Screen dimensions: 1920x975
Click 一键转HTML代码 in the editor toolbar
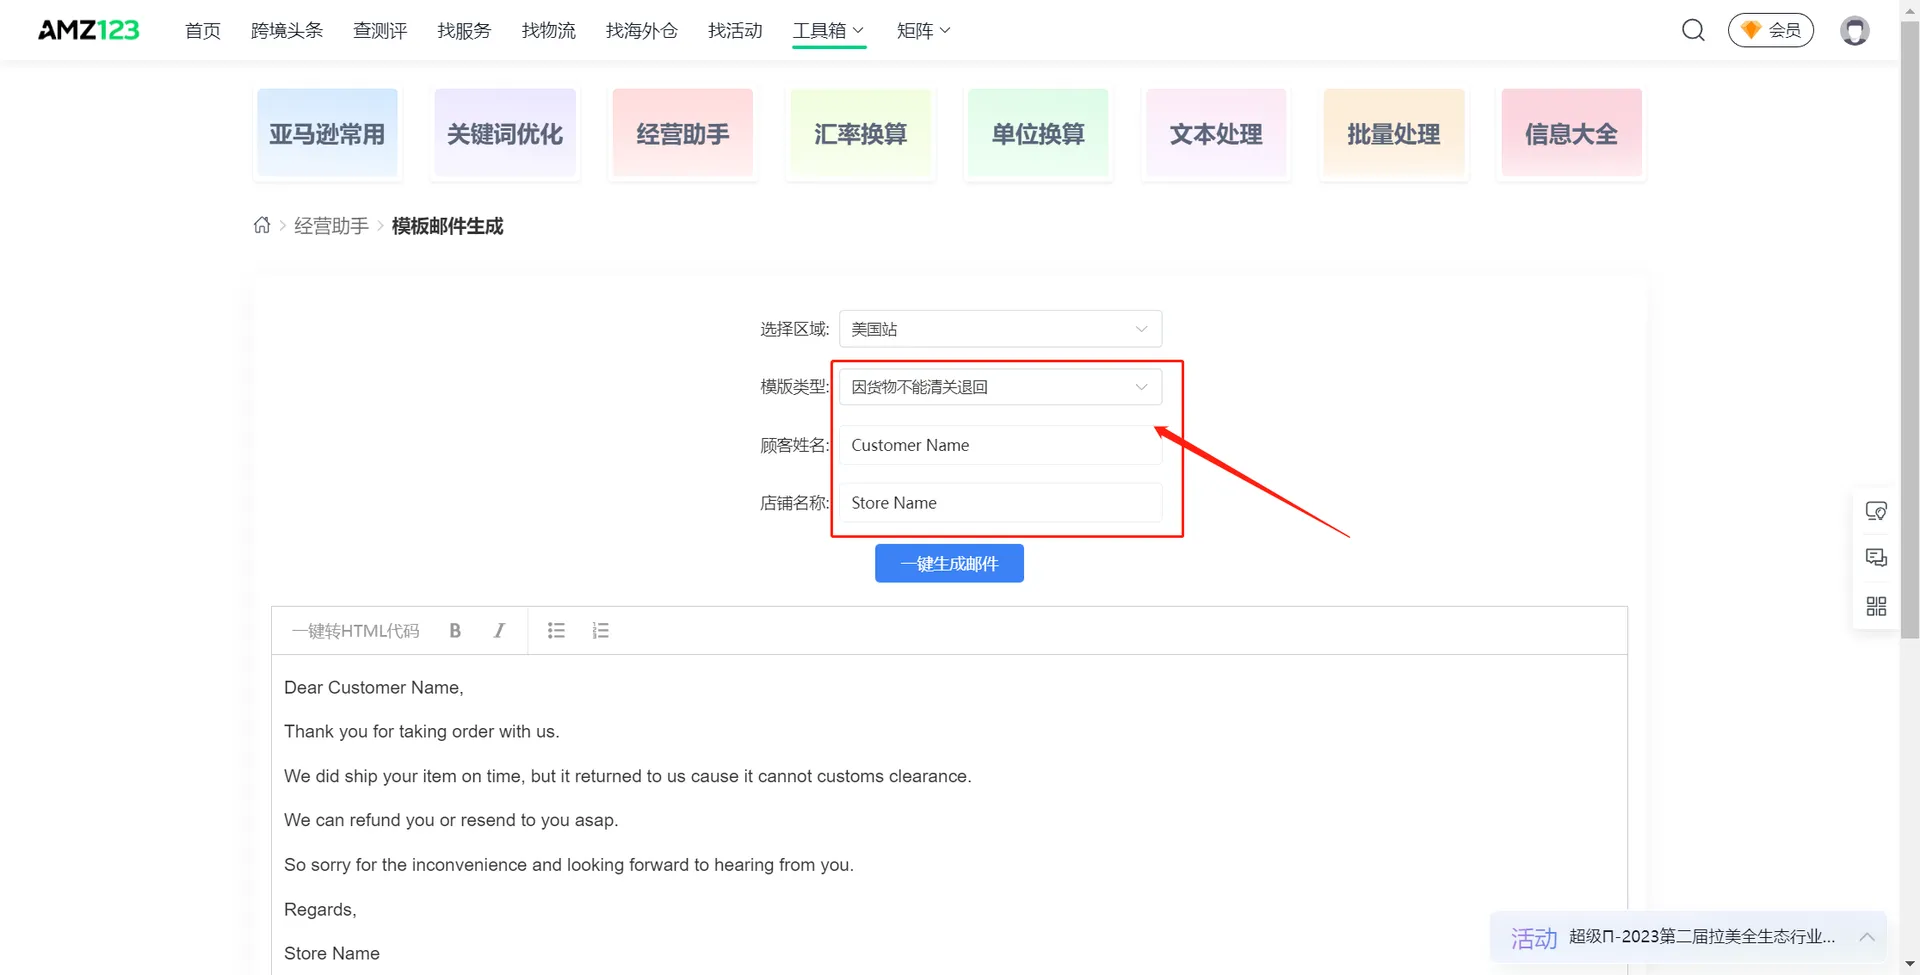click(x=355, y=630)
